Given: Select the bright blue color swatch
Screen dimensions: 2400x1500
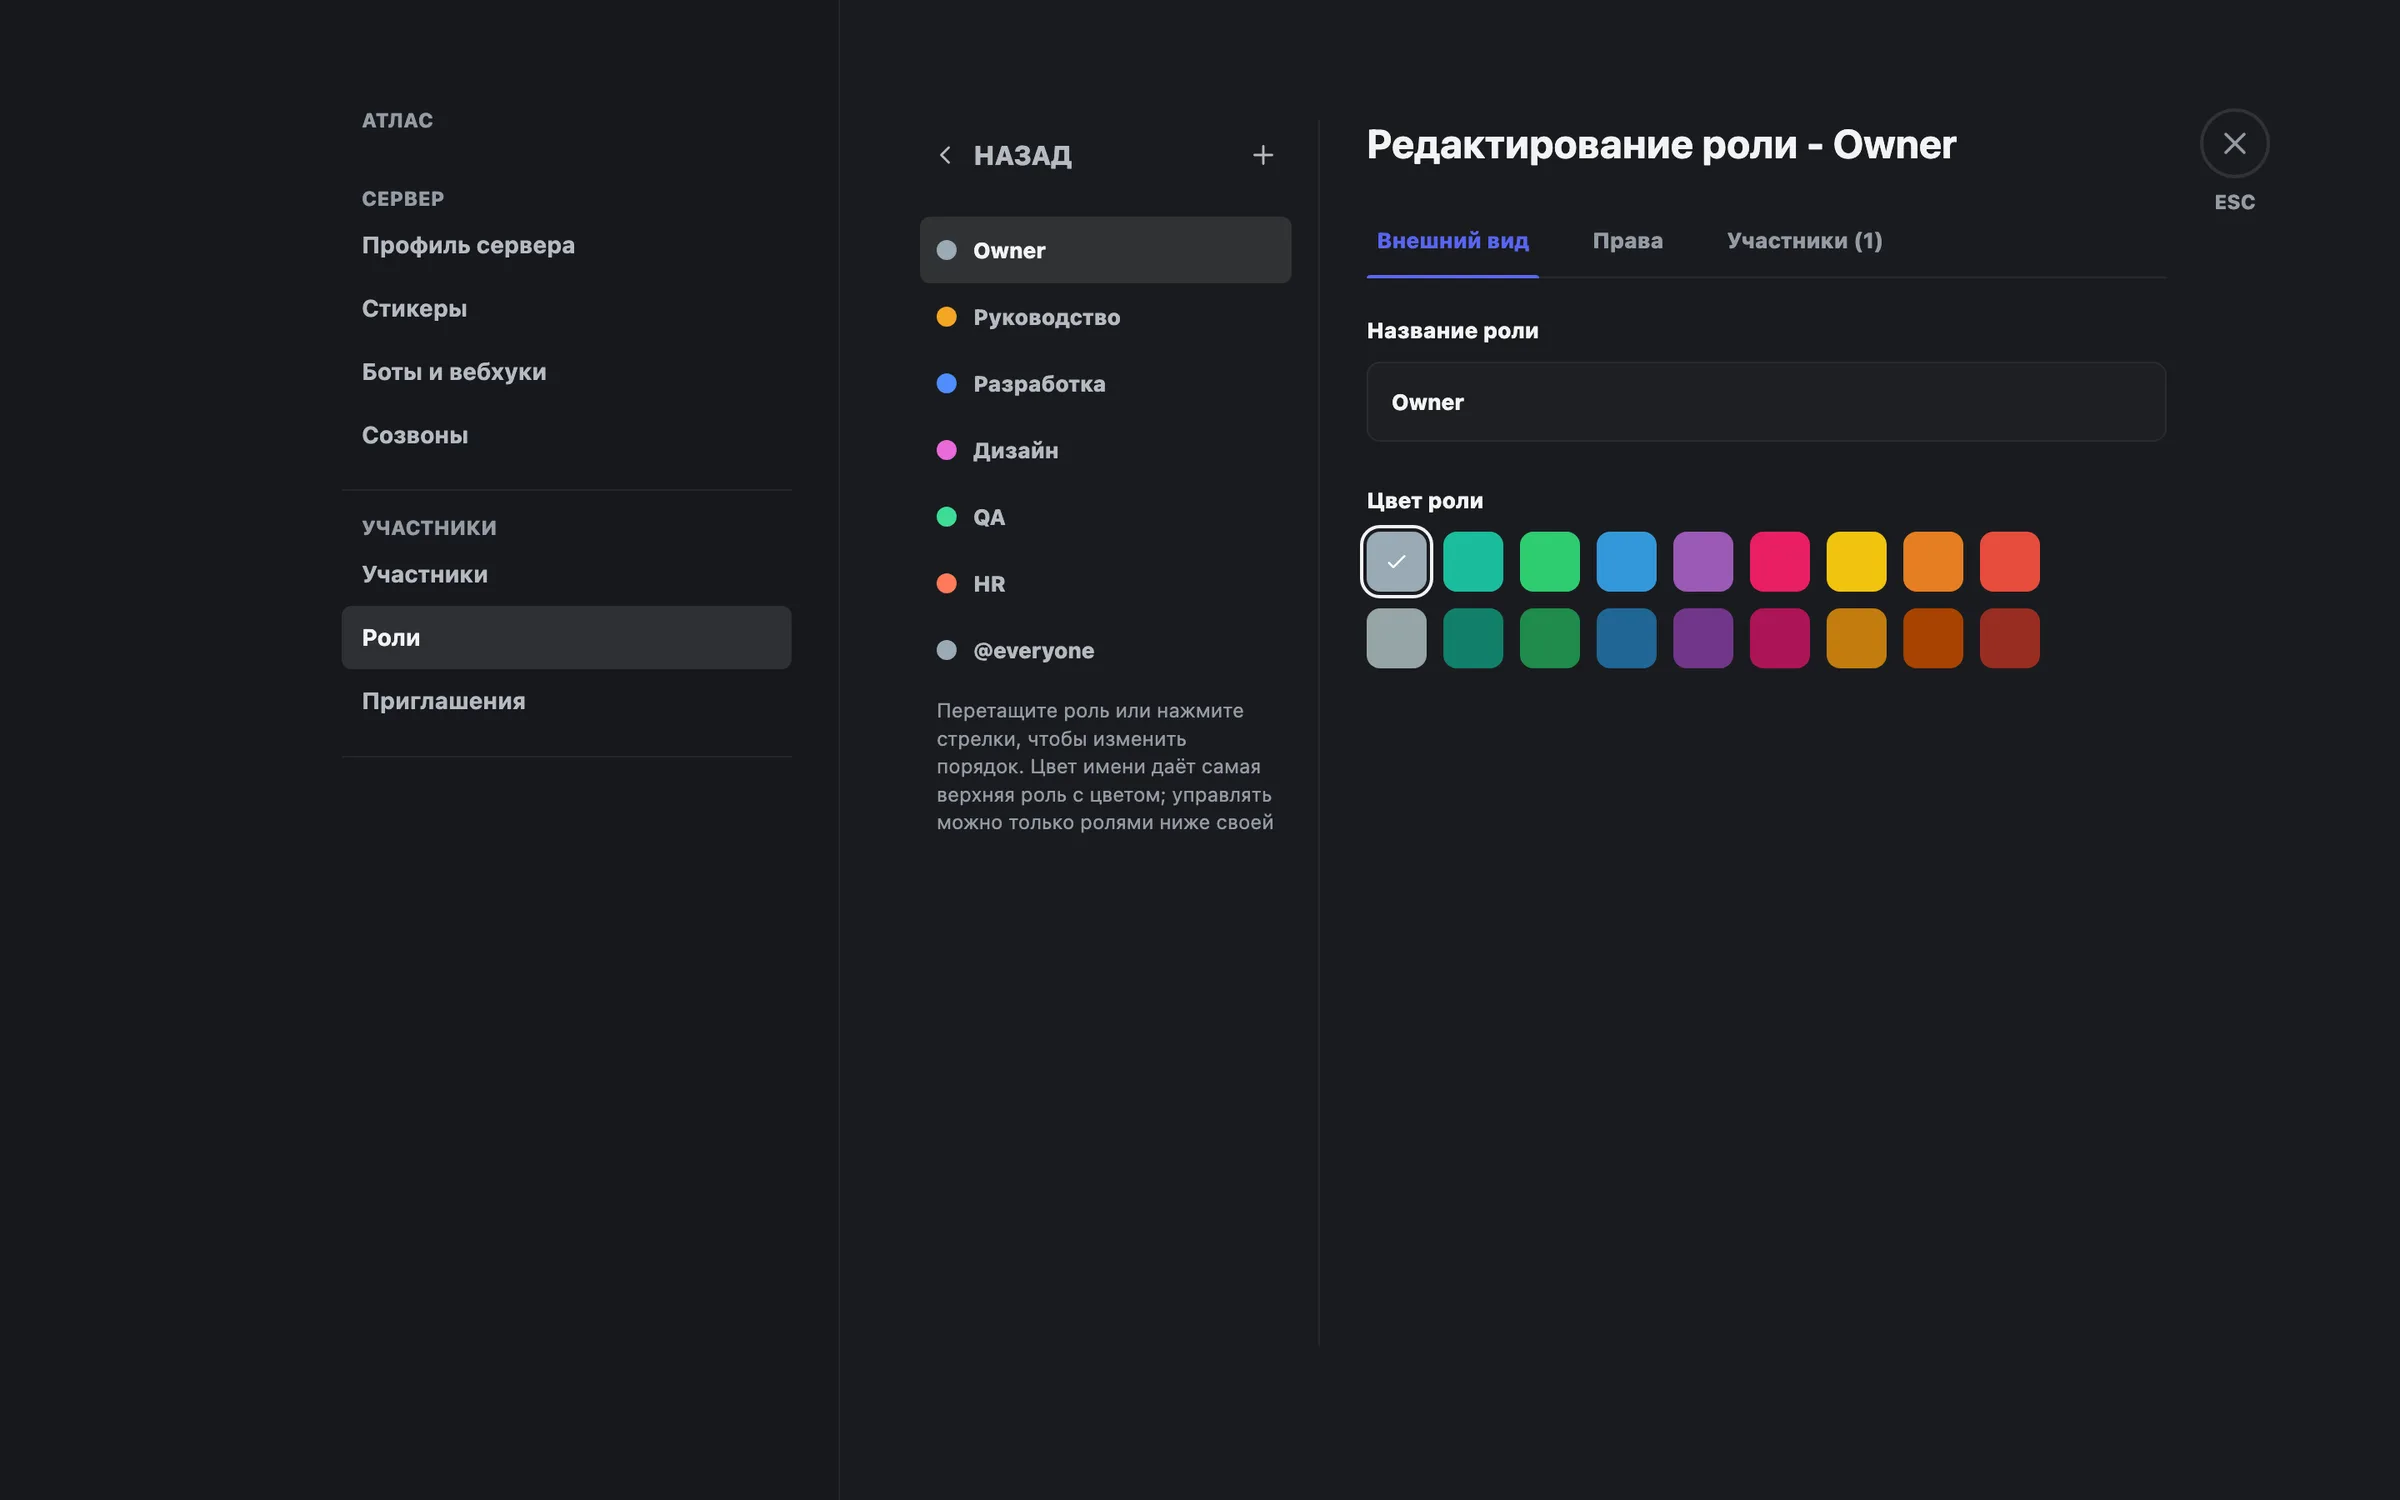Looking at the screenshot, I should coord(1626,561).
